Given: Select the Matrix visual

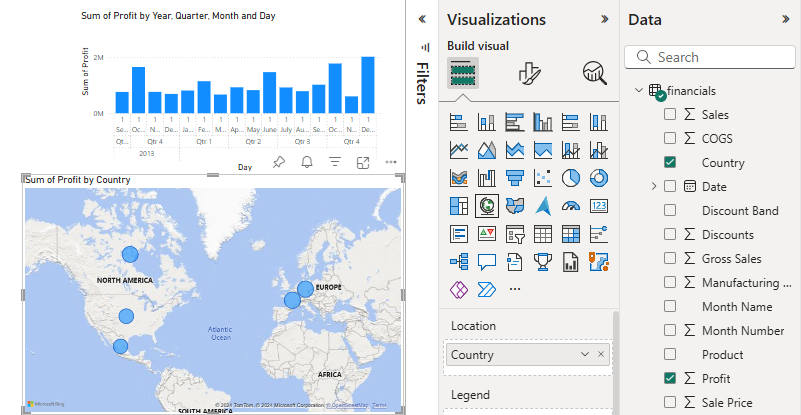Looking at the screenshot, I should 571,234.
